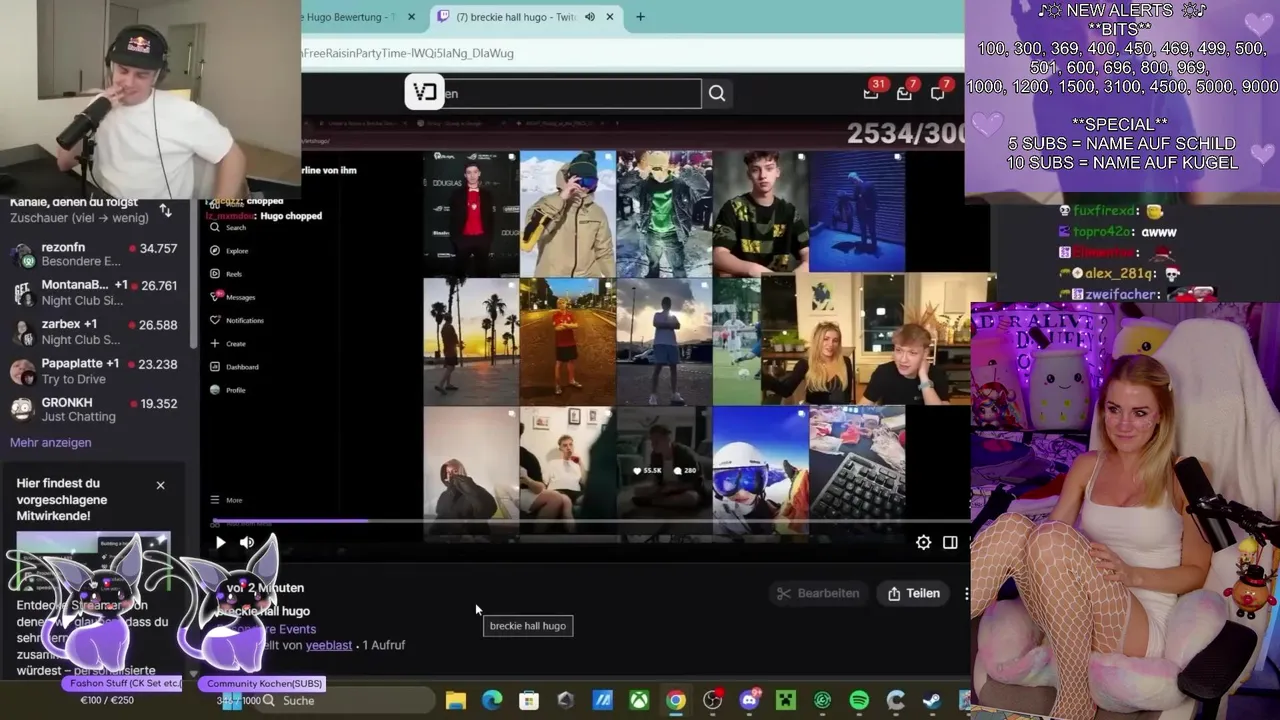Select Create in the Instagram sidebar
This screenshot has height=720, width=1280.
(x=228, y=343)
